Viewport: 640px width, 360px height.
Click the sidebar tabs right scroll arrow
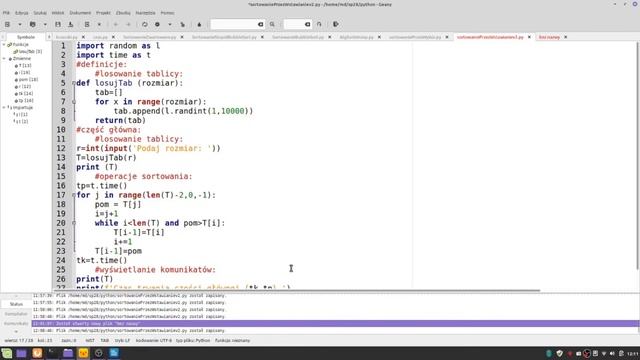pos(49,37)
